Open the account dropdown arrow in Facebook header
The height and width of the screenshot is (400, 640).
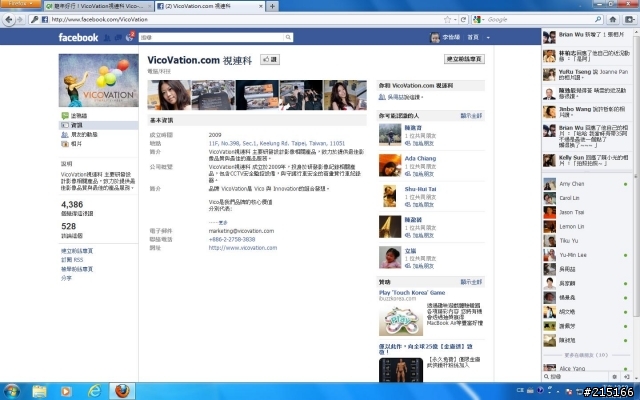pos(488,38)
